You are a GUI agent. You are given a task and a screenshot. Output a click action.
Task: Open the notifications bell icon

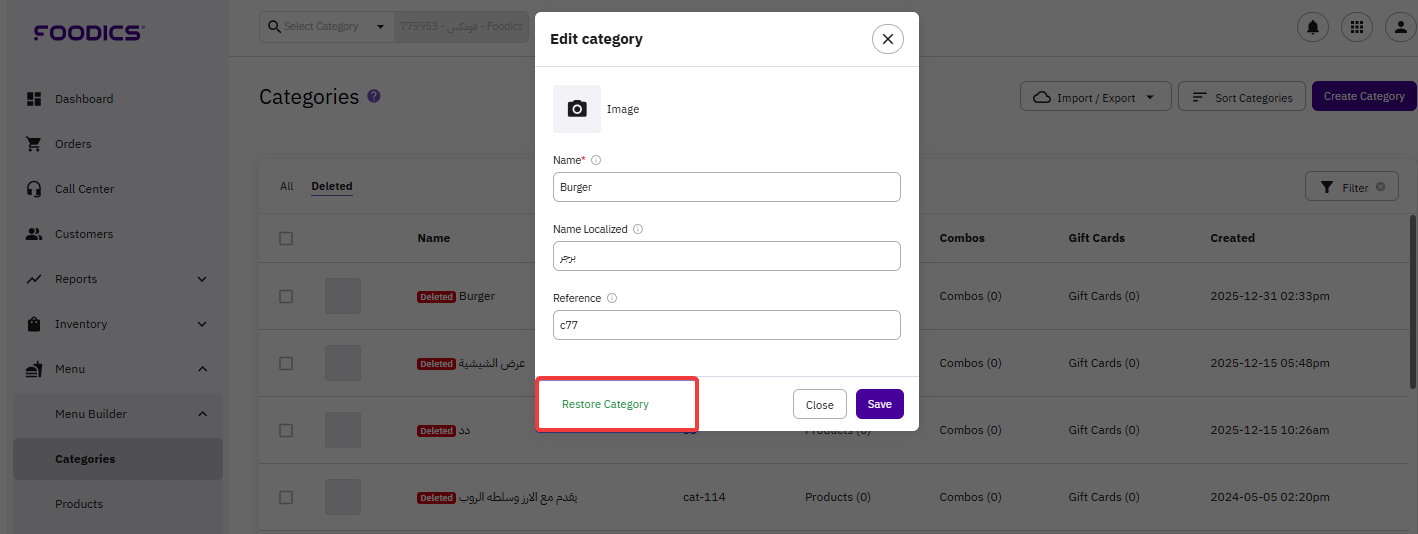click(1312, 27)
